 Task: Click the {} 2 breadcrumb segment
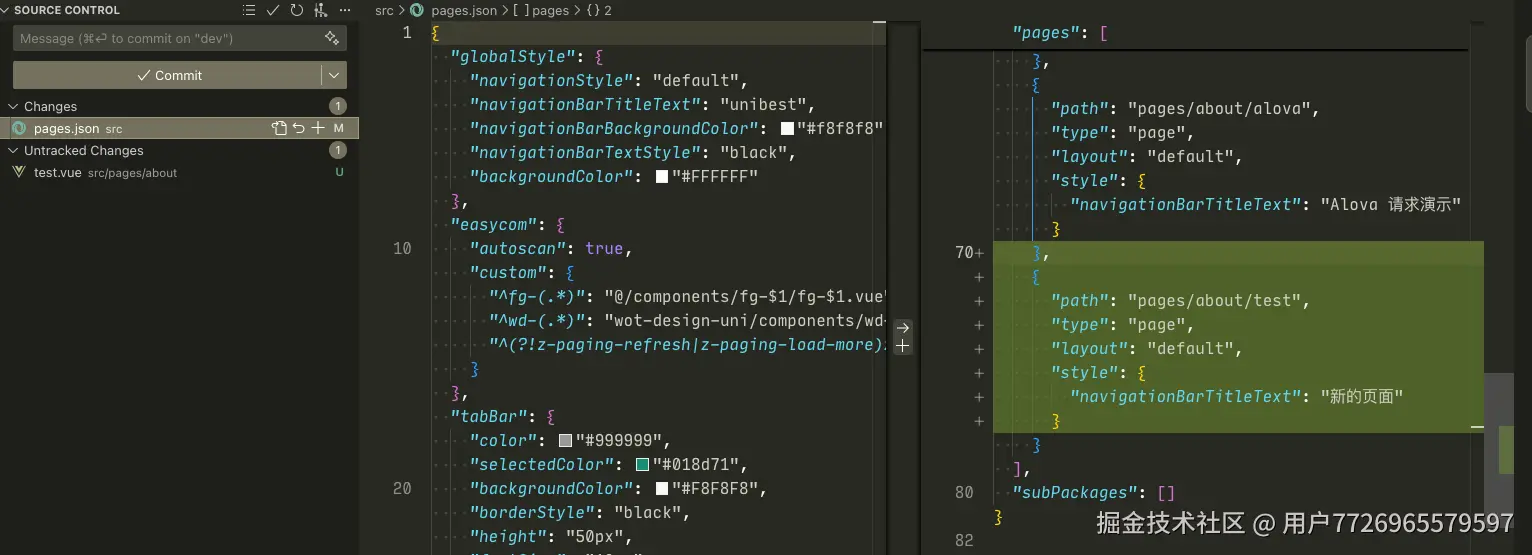(x=598, y=10)
